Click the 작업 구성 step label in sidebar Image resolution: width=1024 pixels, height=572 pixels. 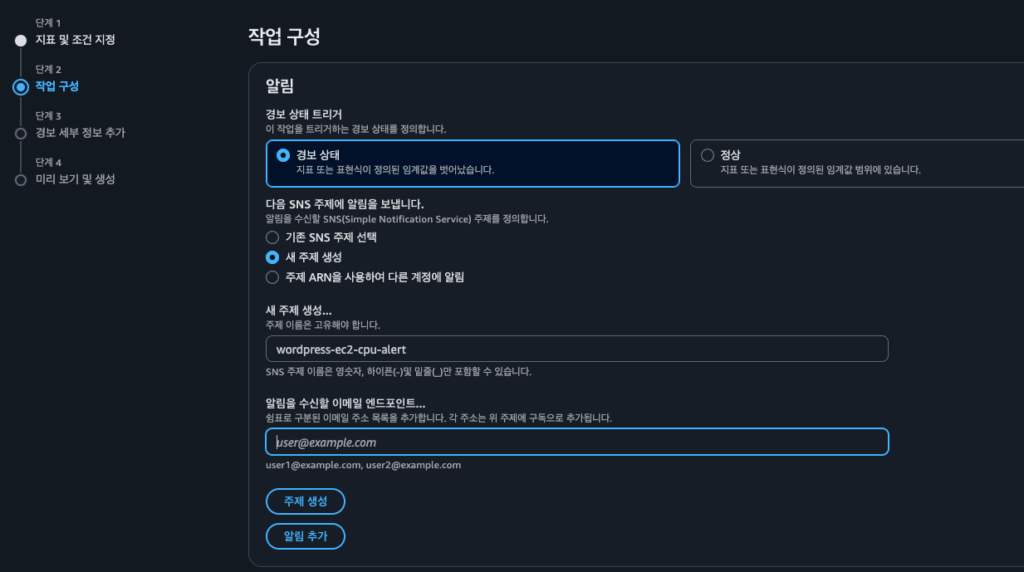pyautogui.click(x=57, y=87)
